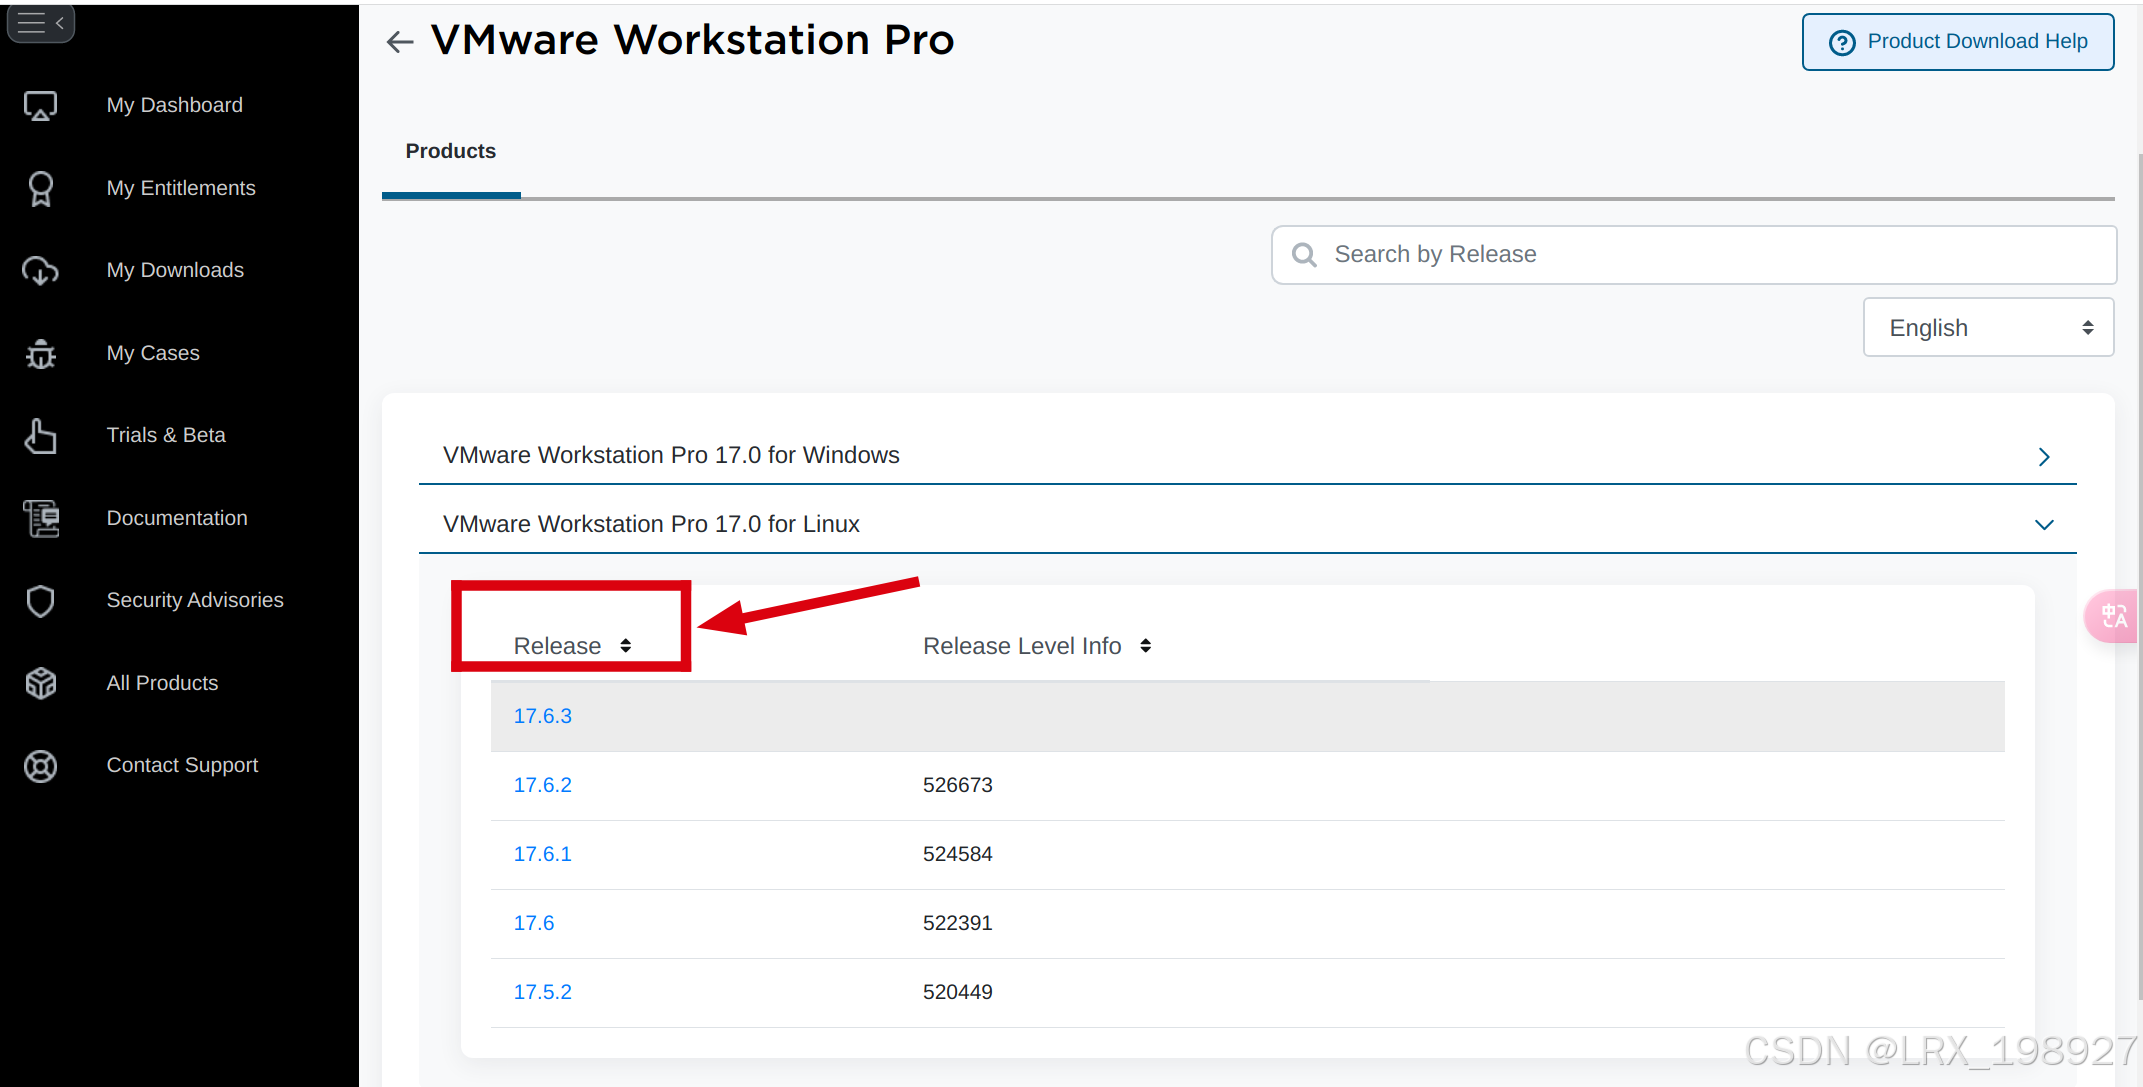Click the All Products cube icon

[x=40, y=683]
